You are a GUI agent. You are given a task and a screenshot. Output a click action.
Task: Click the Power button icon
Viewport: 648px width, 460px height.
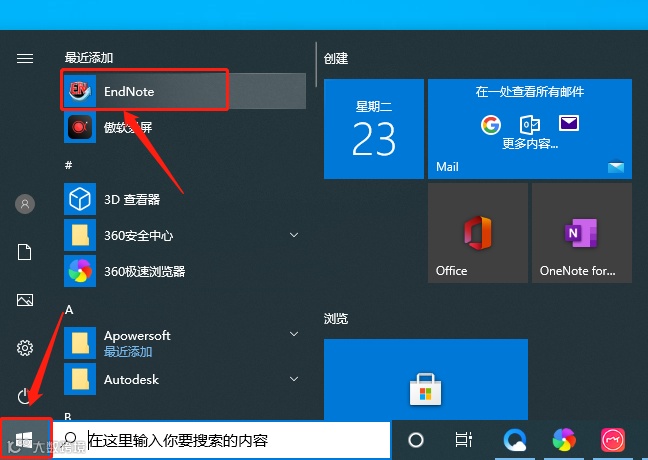coord(25,396)
